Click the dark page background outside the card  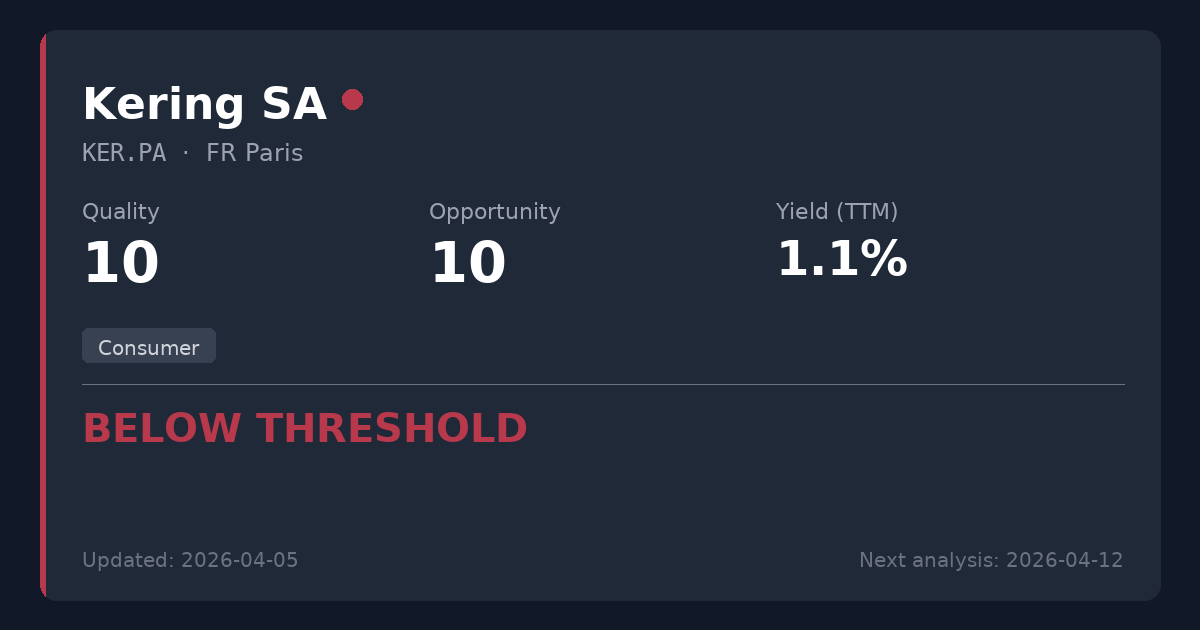pyautogui.click(x=600, y=14)
